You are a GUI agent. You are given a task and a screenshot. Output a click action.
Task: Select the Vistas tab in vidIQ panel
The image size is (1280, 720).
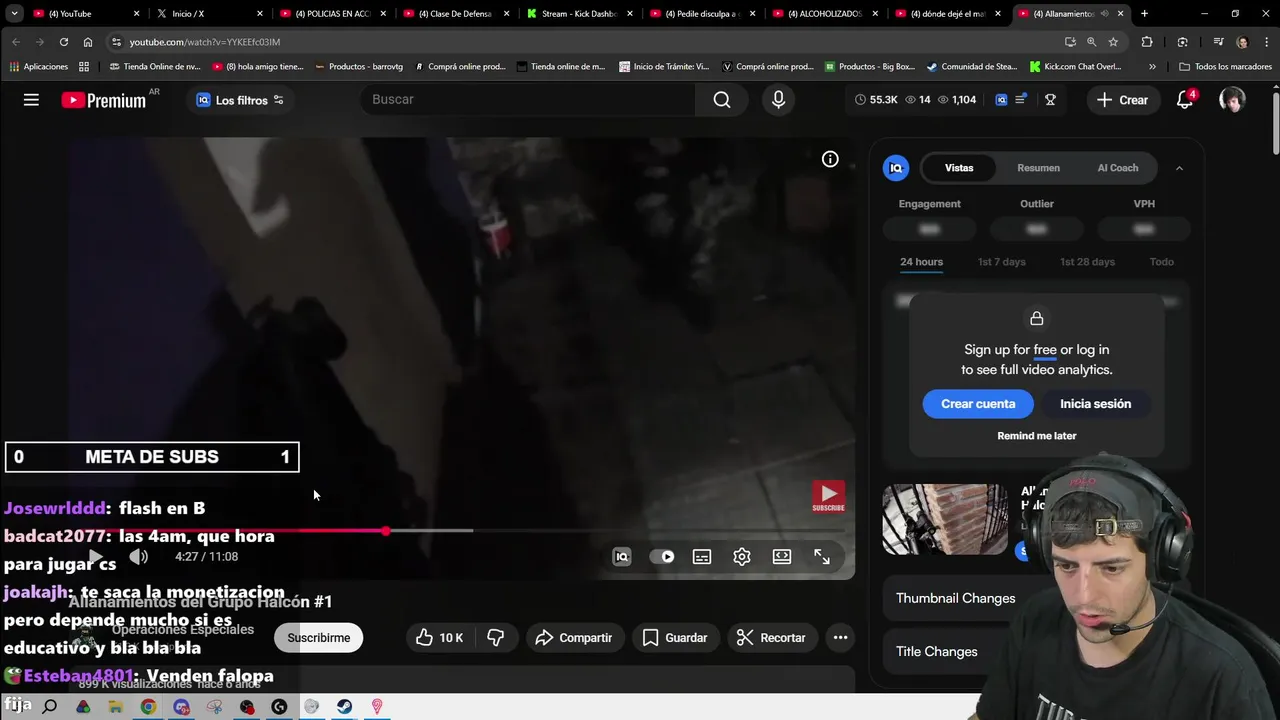point(959,168)
